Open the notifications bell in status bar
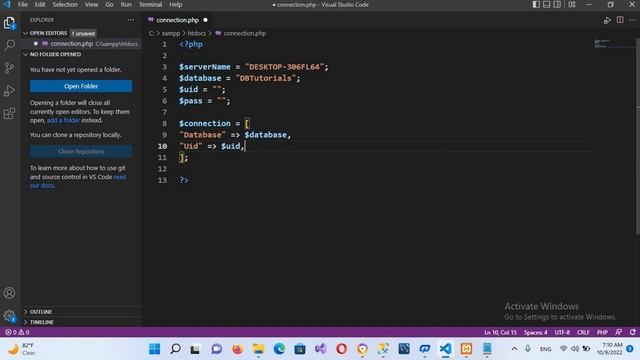 click(x=633, y=332)
